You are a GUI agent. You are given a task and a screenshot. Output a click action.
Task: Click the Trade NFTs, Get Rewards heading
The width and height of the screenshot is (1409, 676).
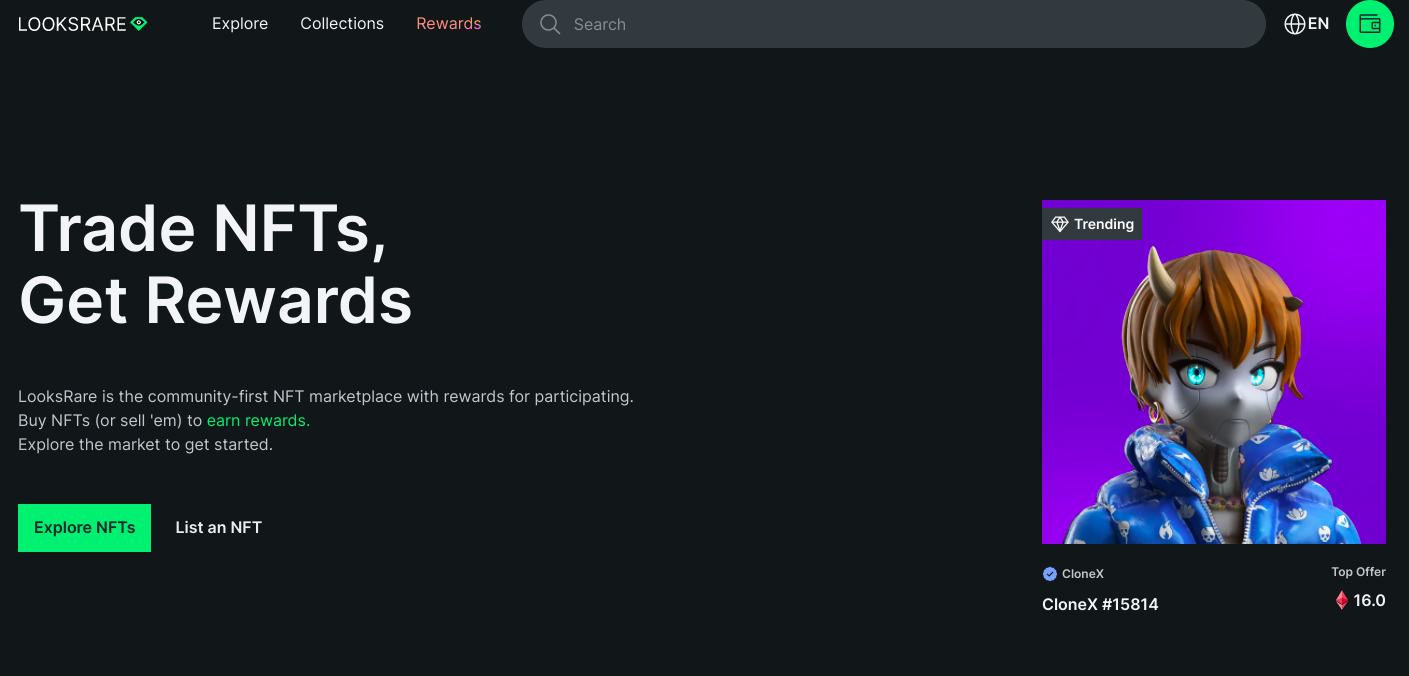click(x=215, y=264)
